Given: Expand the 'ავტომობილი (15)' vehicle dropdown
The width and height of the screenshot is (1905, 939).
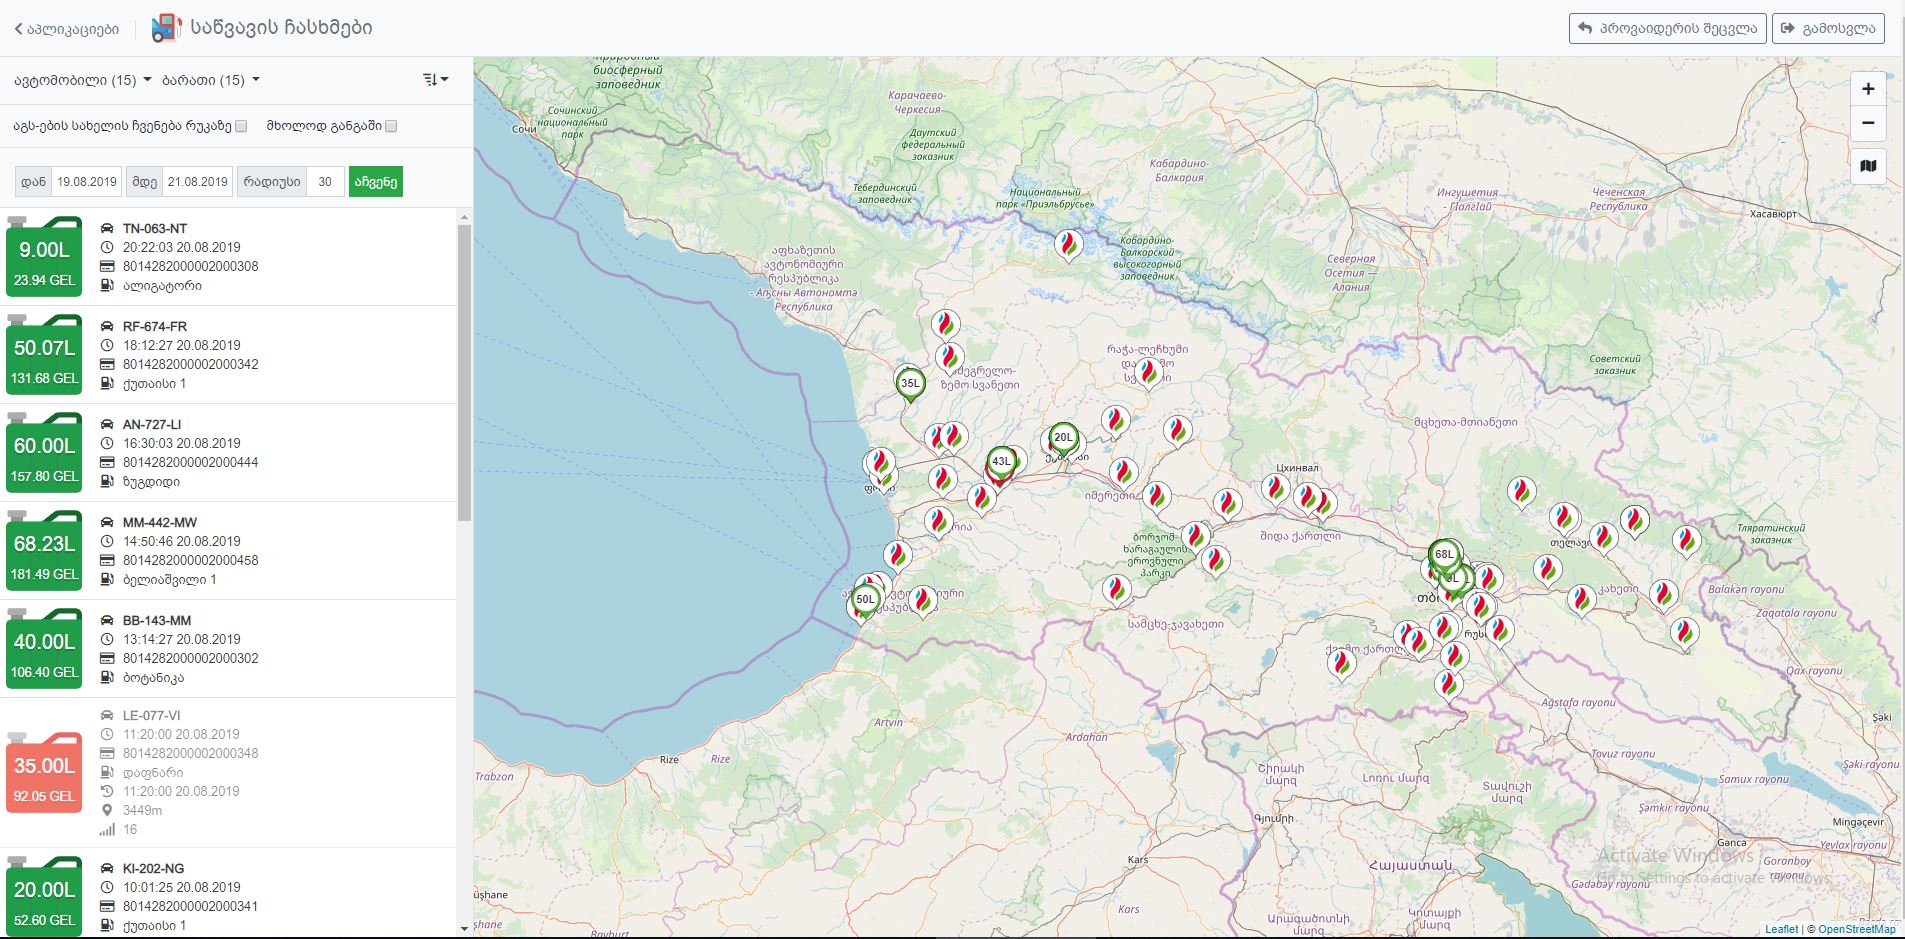Looking at the screenshot, I should [x=82, y=80].
